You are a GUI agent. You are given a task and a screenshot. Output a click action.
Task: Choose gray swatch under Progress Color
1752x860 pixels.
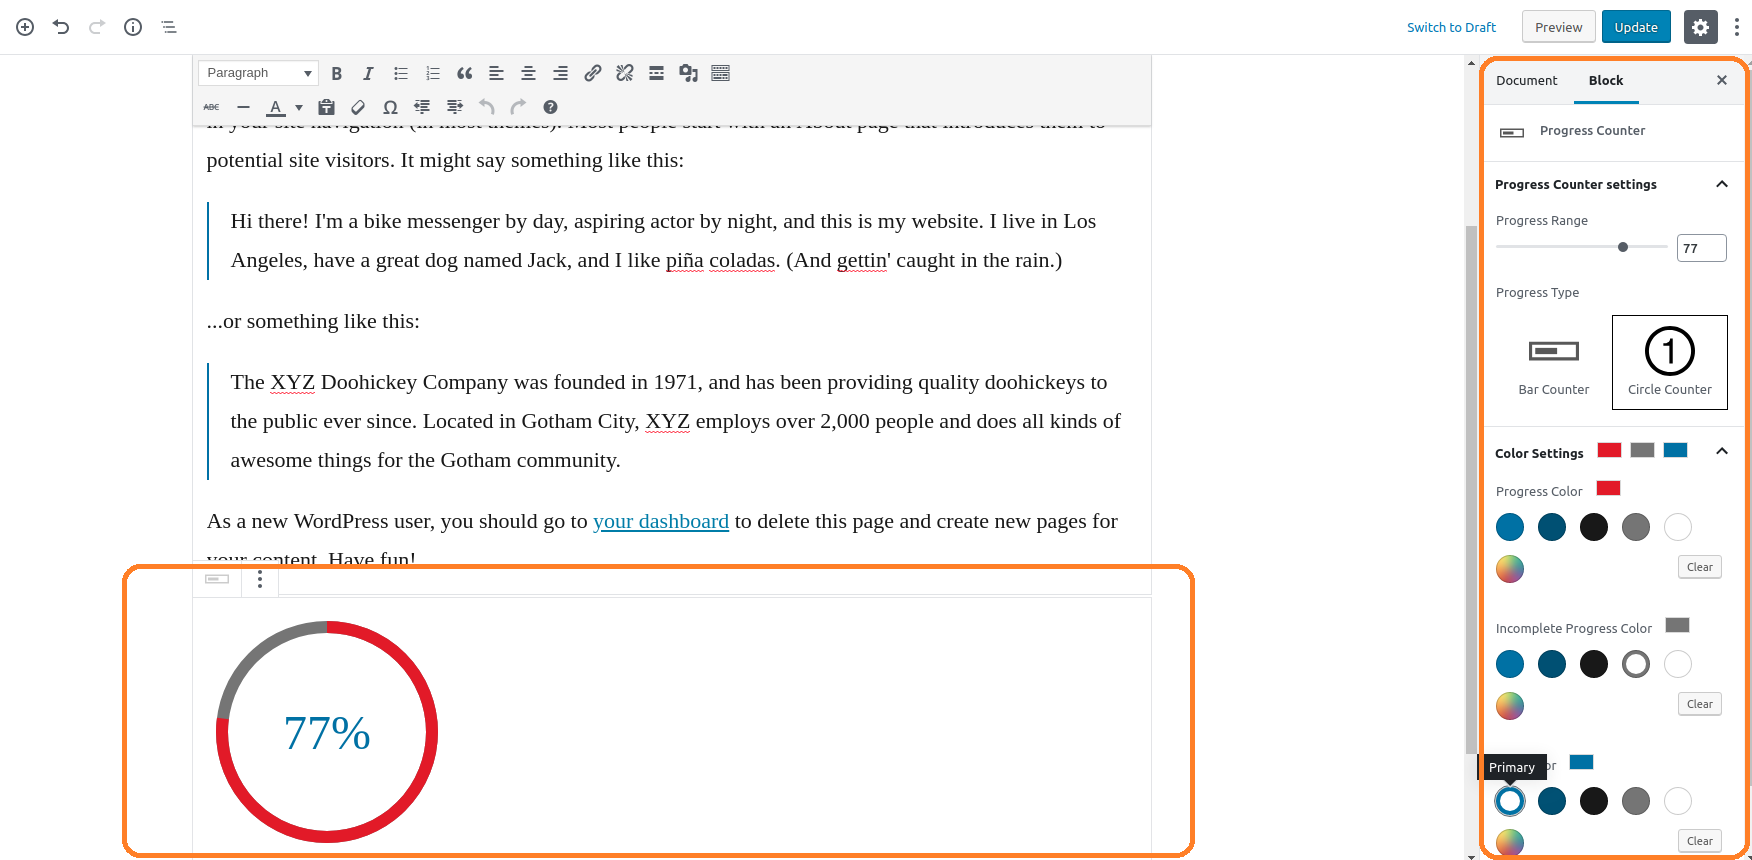coord(1636,527)
